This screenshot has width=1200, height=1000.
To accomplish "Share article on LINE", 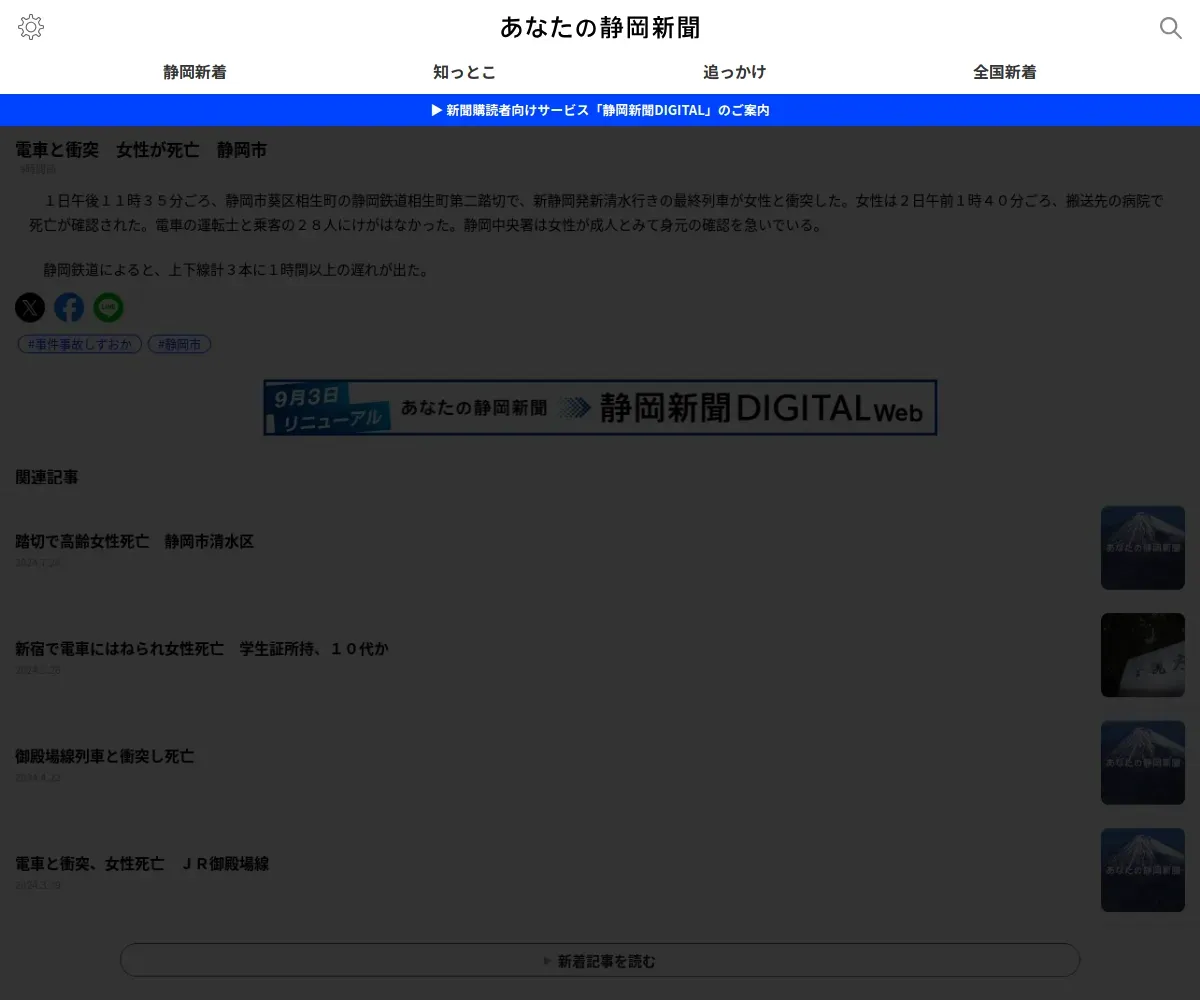I will coord(108,307).
